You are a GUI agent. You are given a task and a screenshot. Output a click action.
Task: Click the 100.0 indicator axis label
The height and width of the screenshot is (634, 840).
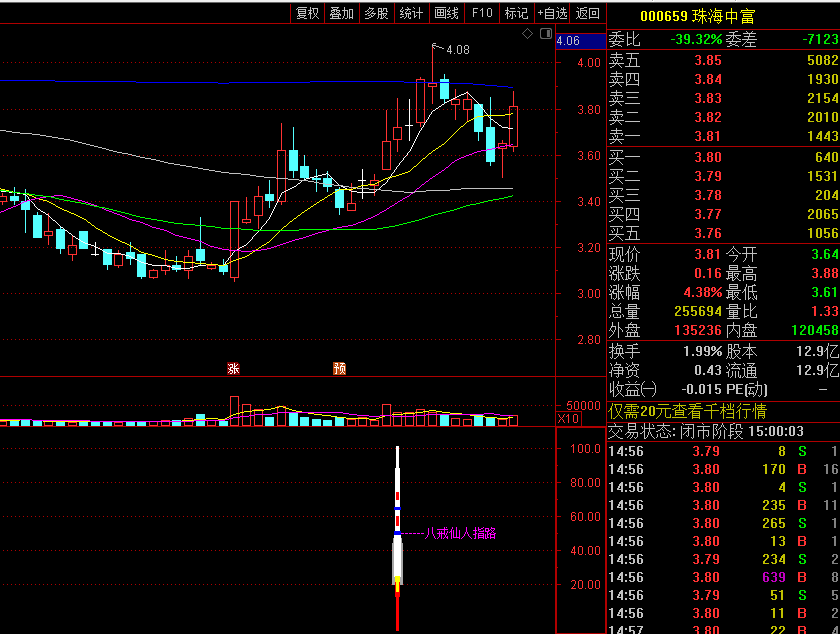pyautogui.click(x=585, y=449)
